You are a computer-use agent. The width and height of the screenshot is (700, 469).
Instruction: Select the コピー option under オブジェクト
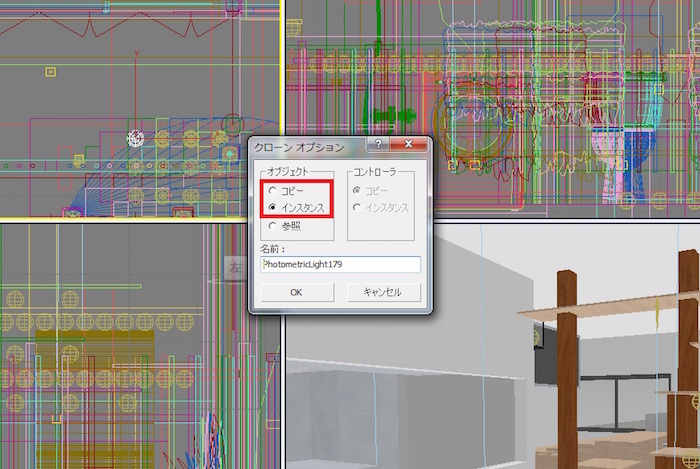[x=272, y=190]
